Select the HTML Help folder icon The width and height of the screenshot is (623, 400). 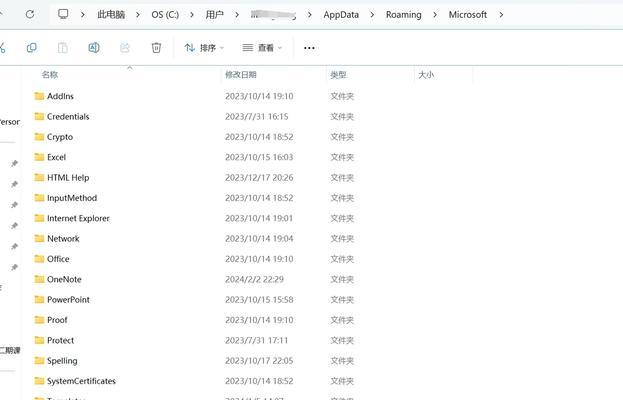[39, 177]
